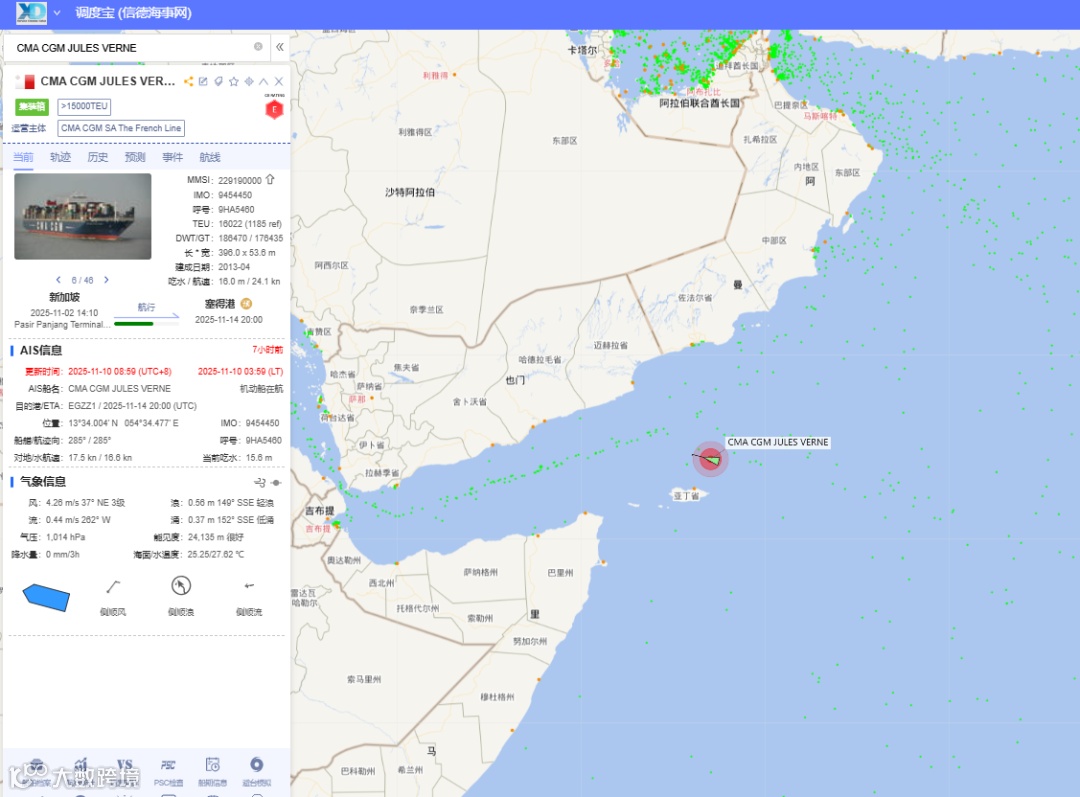
Task: Open the PSC检查 inspection tool
Action: pyautogui.click(x=169, y=772)
